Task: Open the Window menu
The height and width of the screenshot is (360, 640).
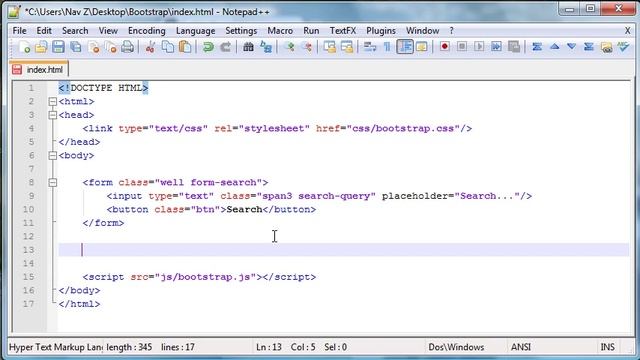Action: tap(422, 31)
